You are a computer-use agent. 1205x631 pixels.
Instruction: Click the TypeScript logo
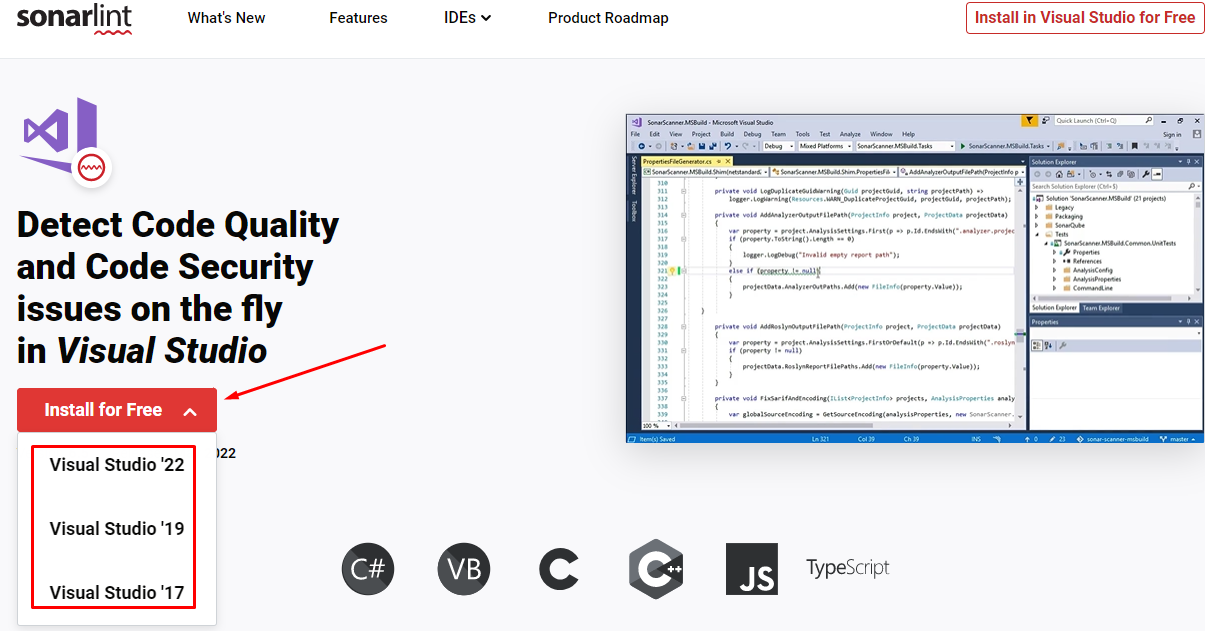coord(848,568)
